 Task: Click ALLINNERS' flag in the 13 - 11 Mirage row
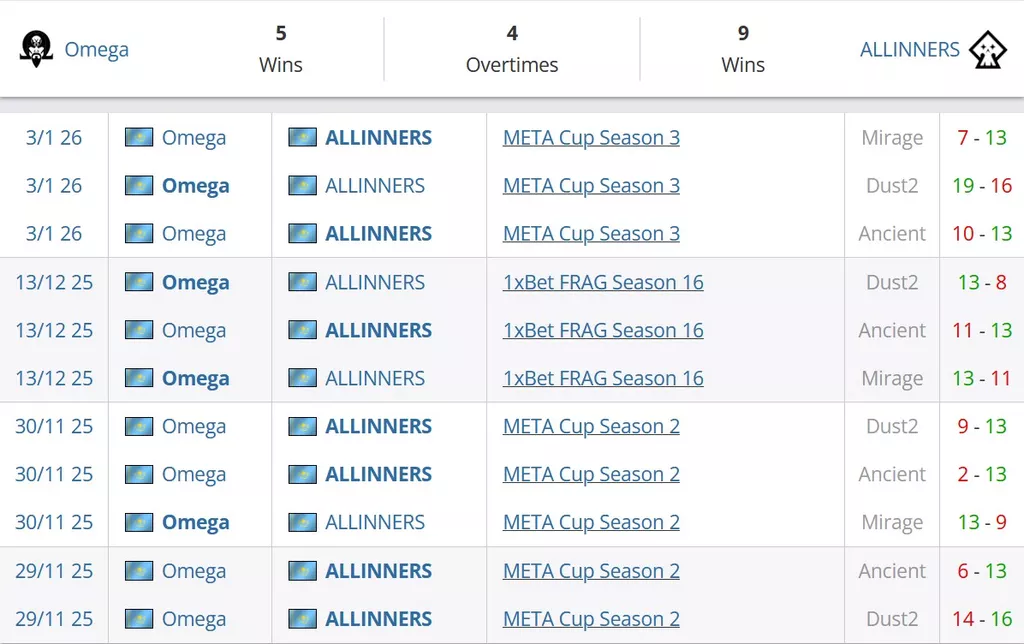[x=302, y=378]
